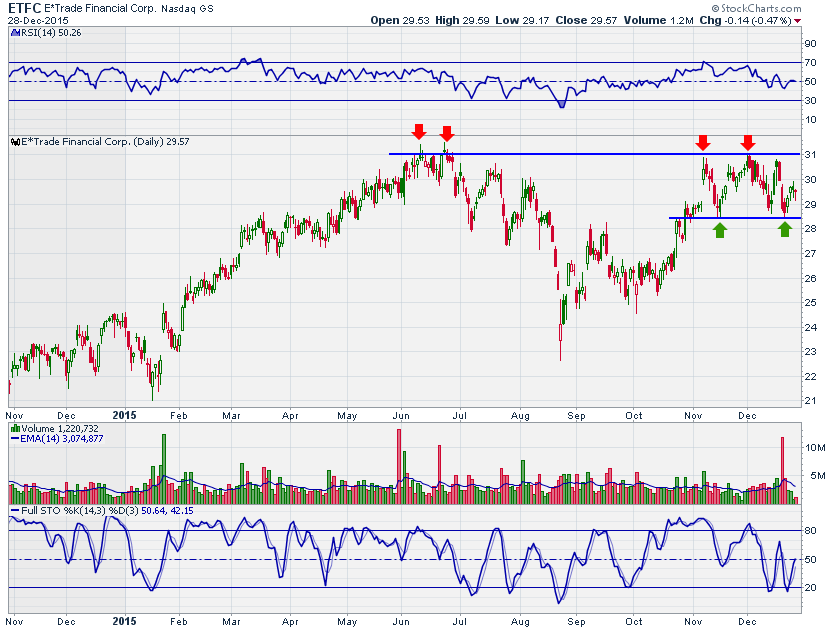
Task: Click the RSI(14) 50.26 label
Action: tap(50, 33)
